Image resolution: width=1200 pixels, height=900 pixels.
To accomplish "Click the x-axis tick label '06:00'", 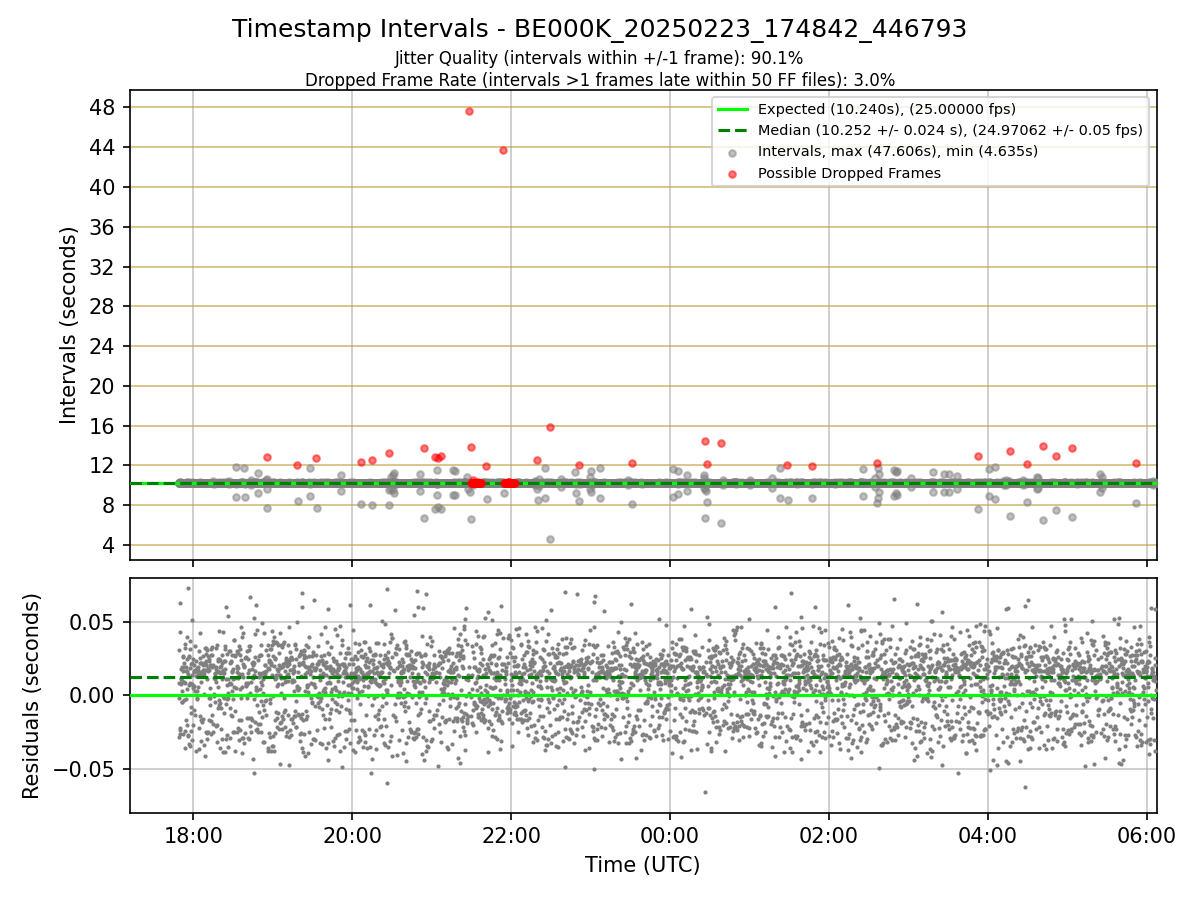I will coord(1147,834).
